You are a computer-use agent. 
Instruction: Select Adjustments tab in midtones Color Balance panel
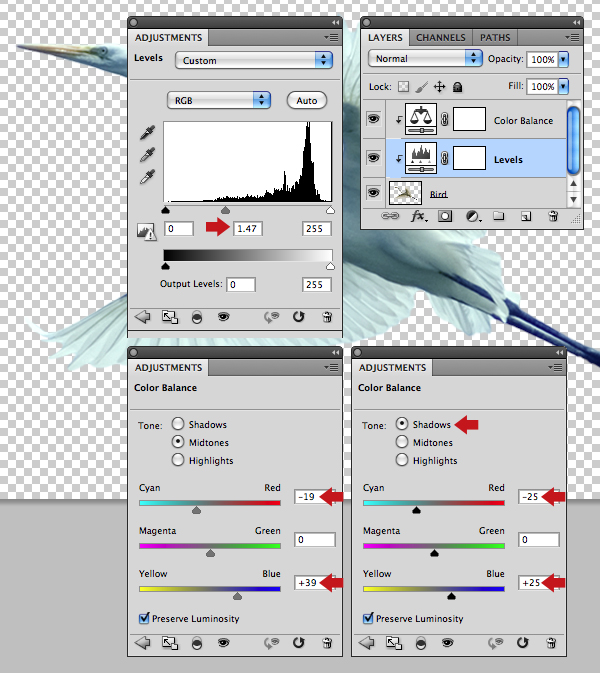[168, 368]
